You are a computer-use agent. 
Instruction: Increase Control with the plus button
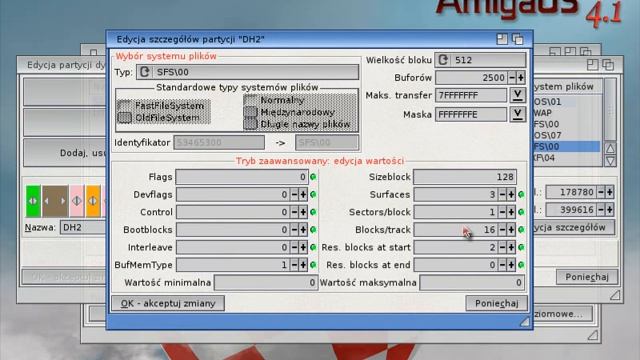(x=303, y=212)
